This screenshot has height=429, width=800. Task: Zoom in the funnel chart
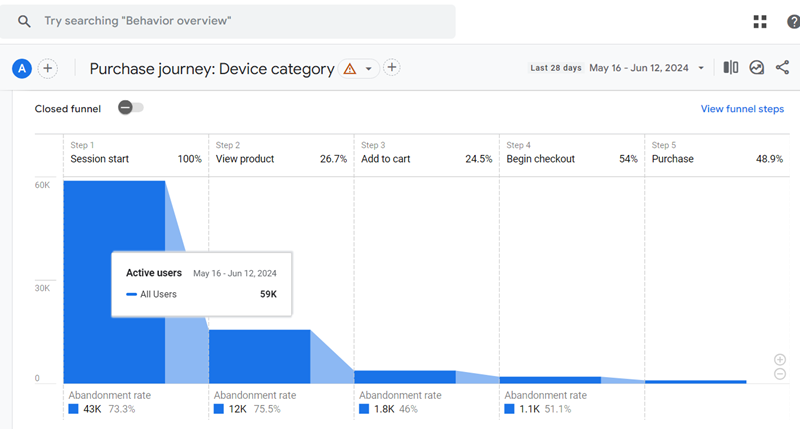pos(780,360)
